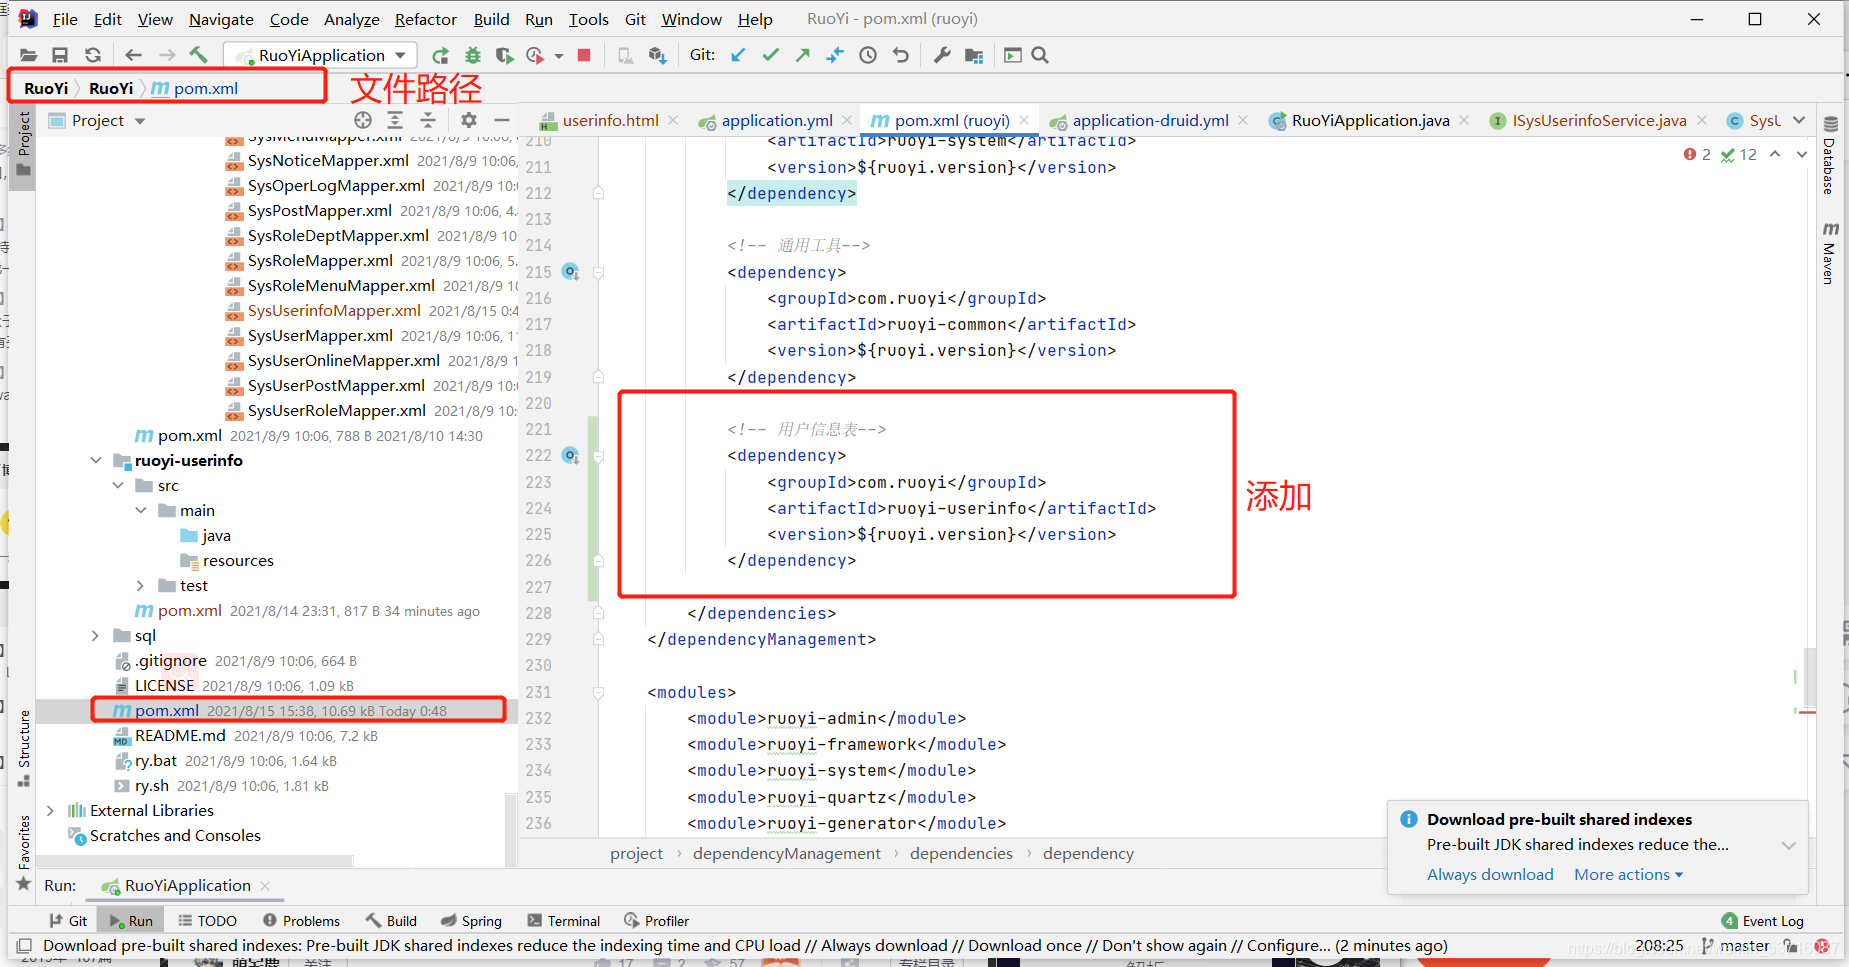Hide the Project panel with minus icon

pyautogui.click(x=502, y=121)
